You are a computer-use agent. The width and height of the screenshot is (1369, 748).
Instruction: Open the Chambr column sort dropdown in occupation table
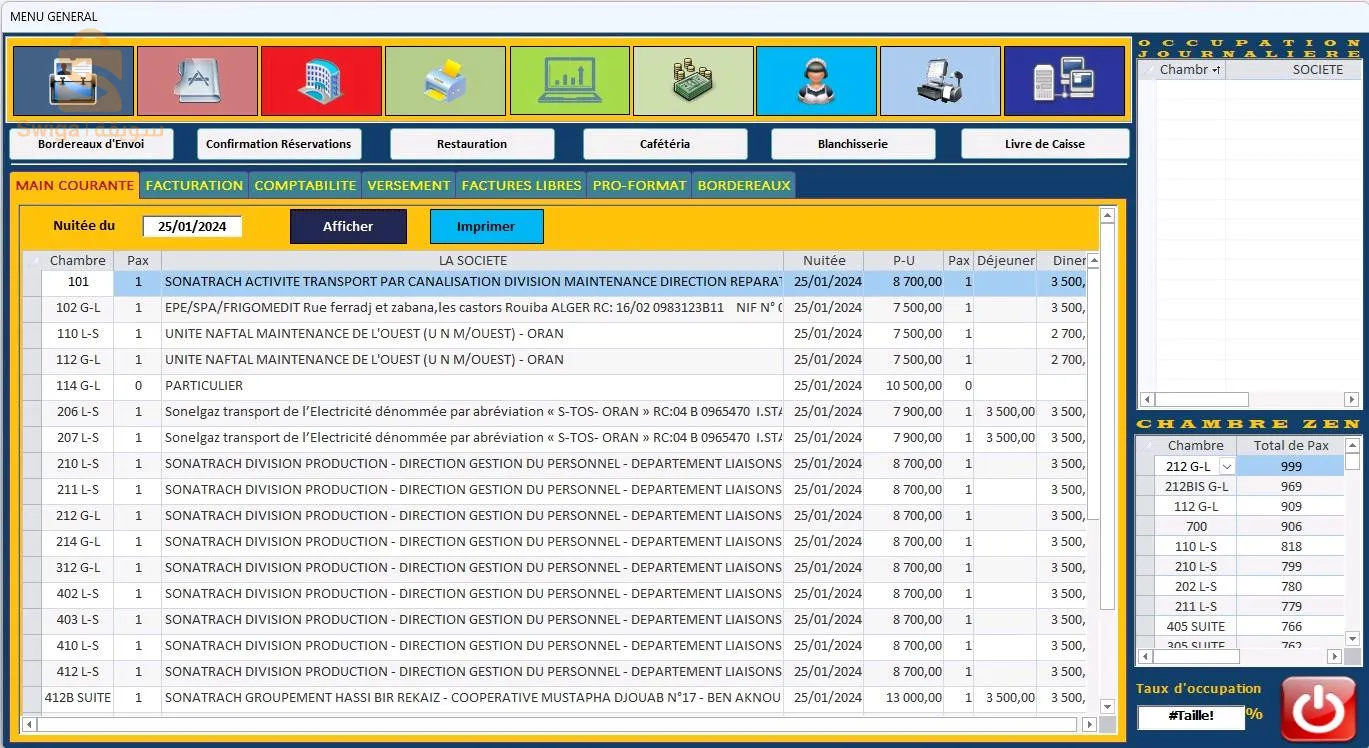[1216, 70]
